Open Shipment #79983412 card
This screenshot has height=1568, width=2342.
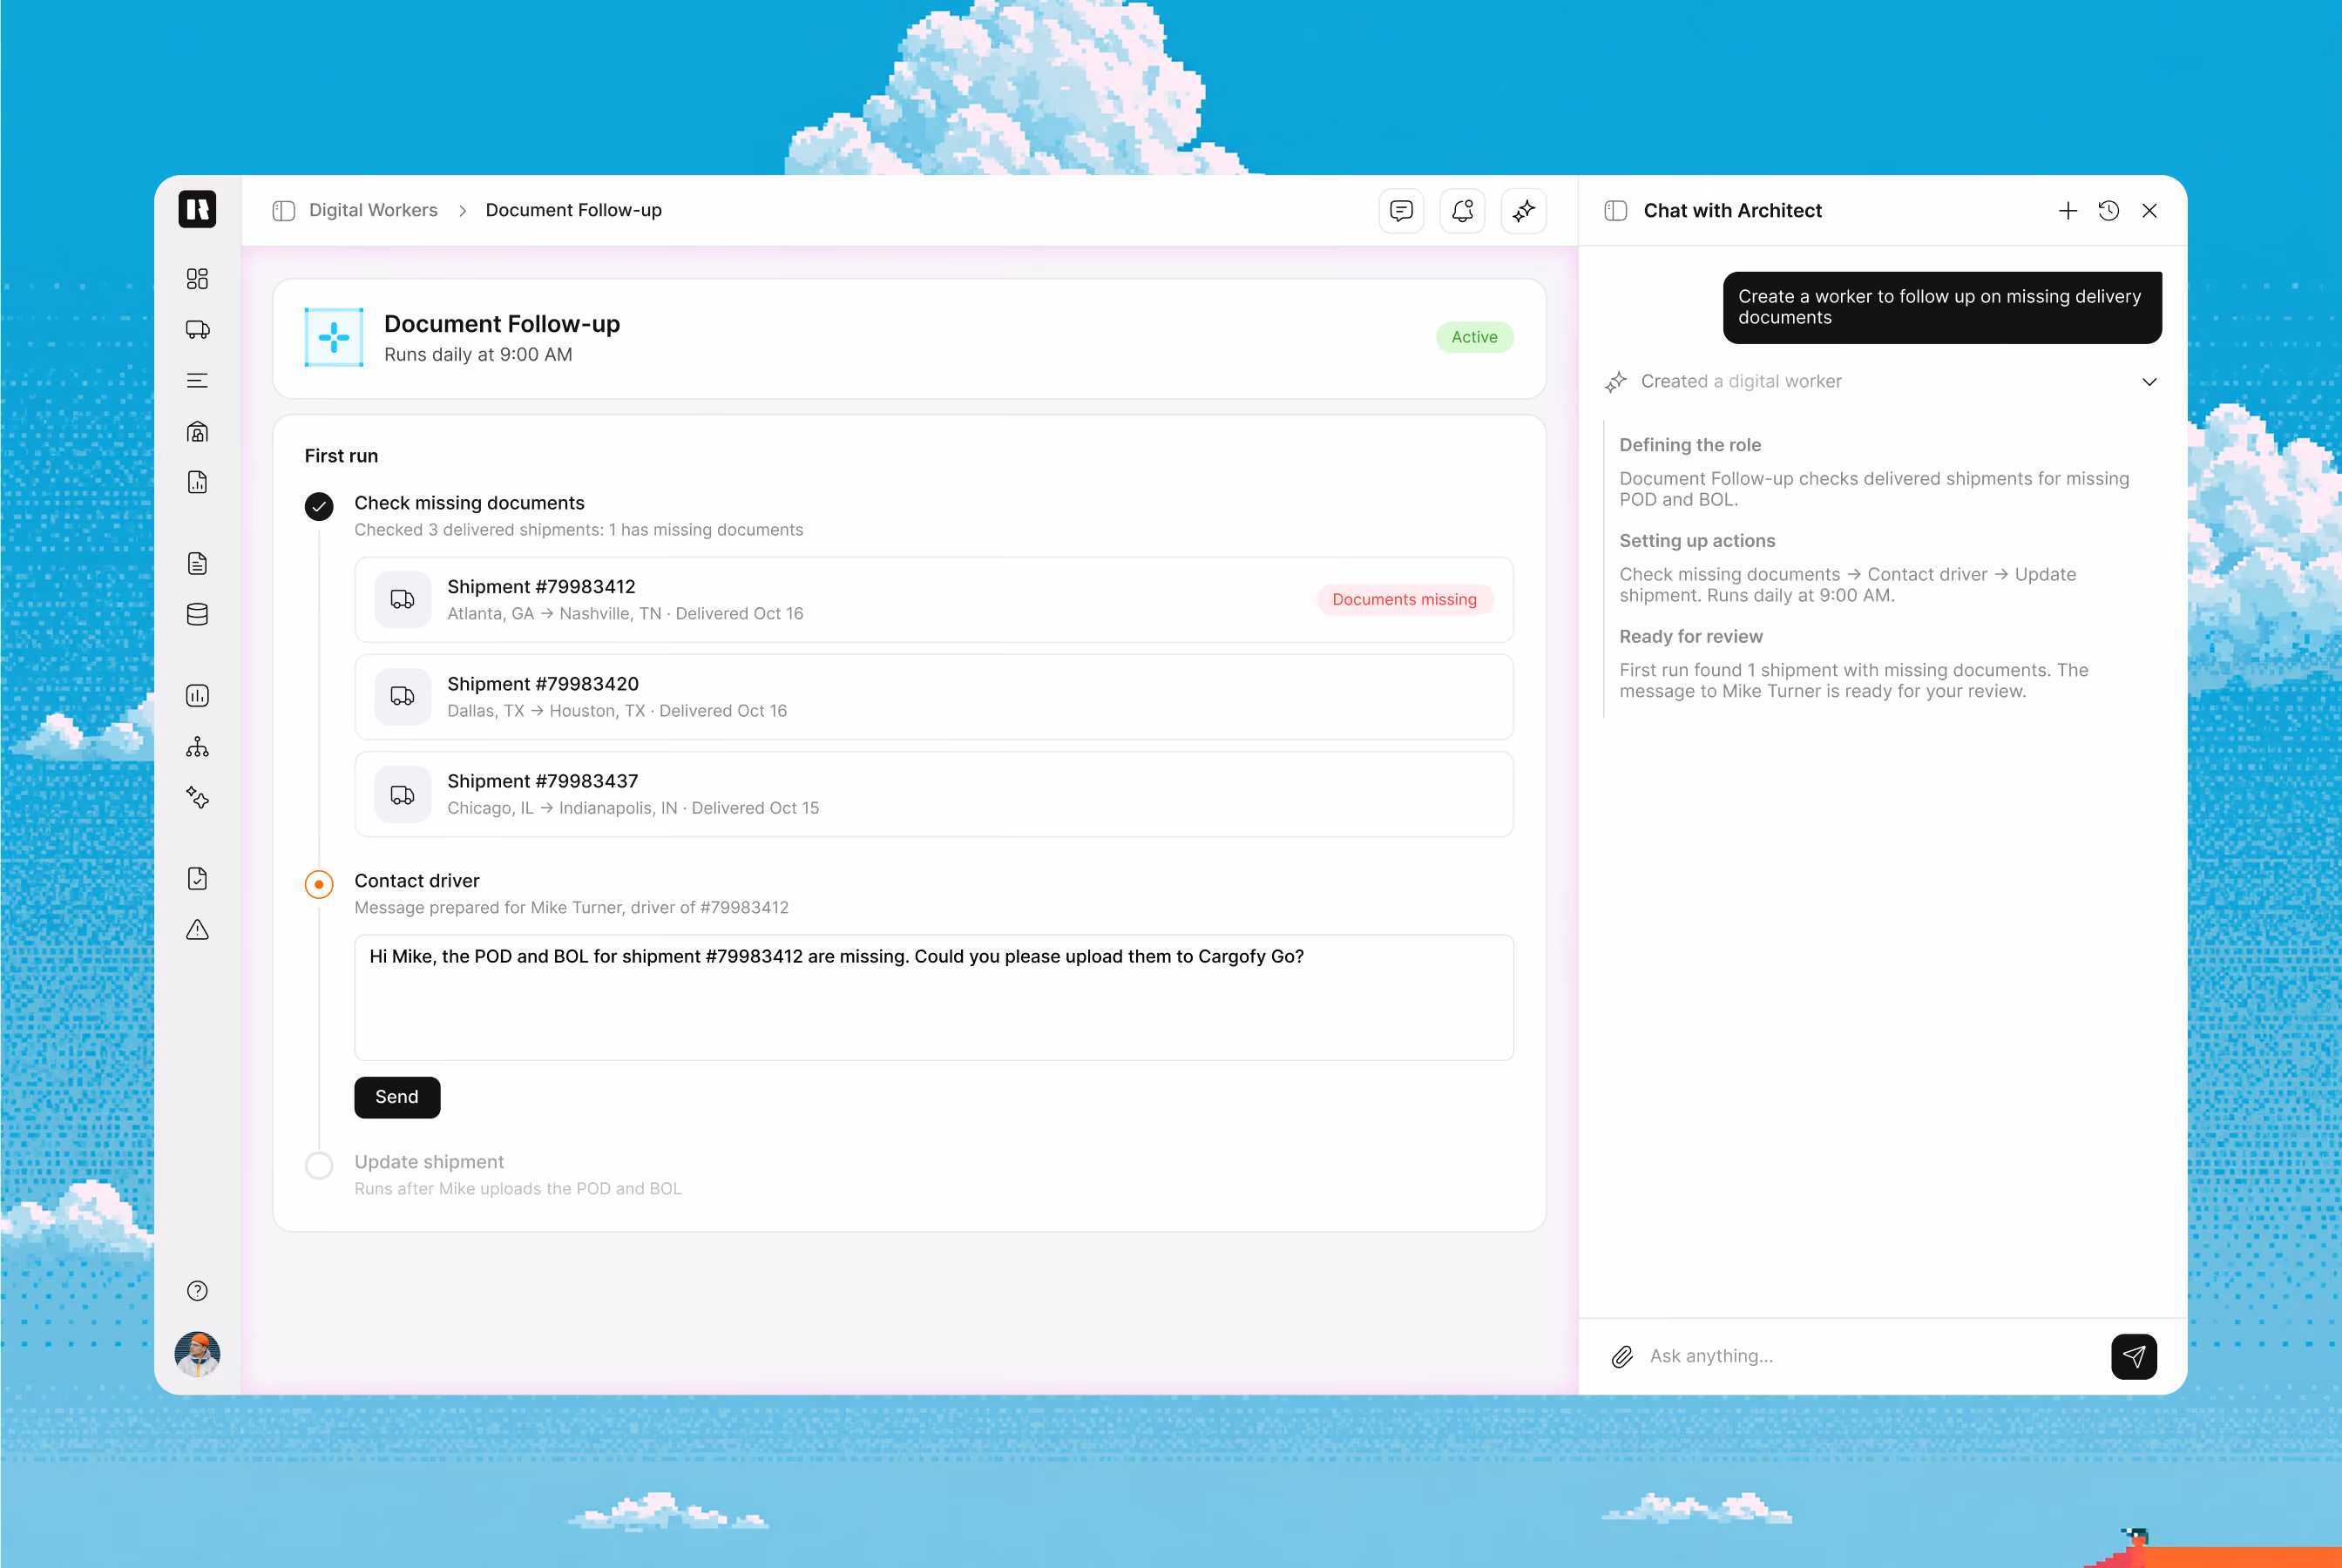click(x=933, y=600)
